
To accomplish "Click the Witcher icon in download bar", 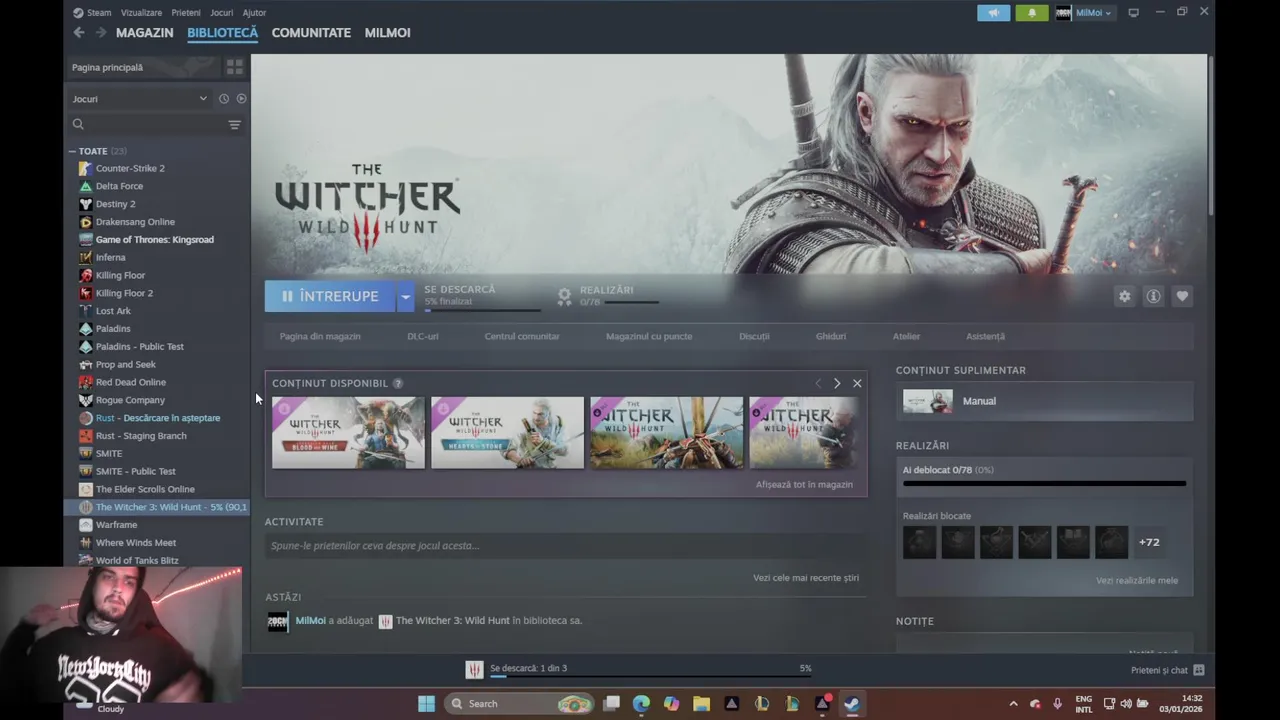I will click(x=474, y=669).
